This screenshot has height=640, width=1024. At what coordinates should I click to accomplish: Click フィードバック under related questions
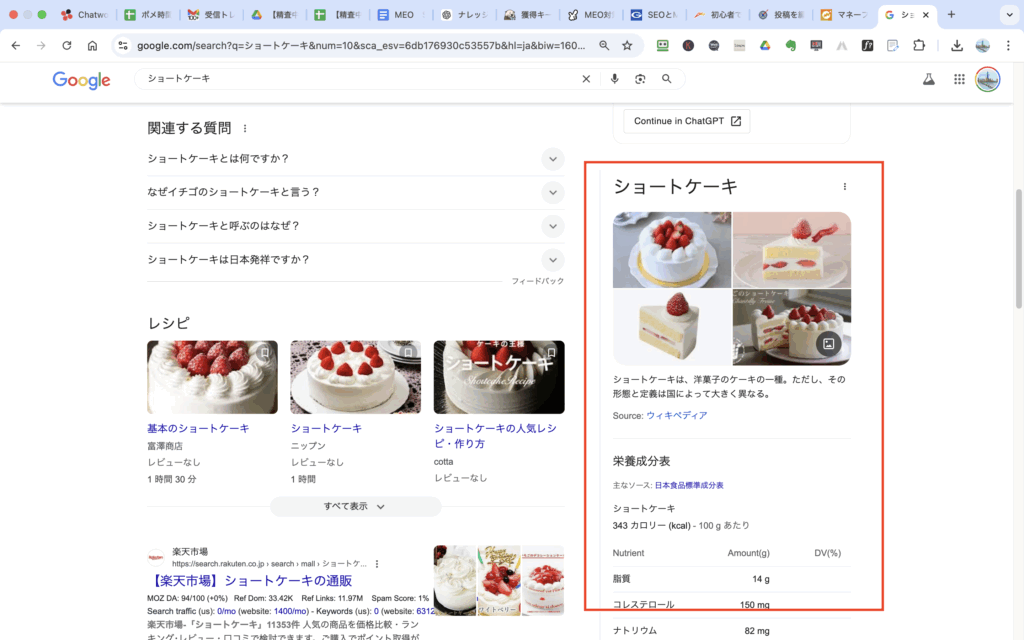(537, 281)
